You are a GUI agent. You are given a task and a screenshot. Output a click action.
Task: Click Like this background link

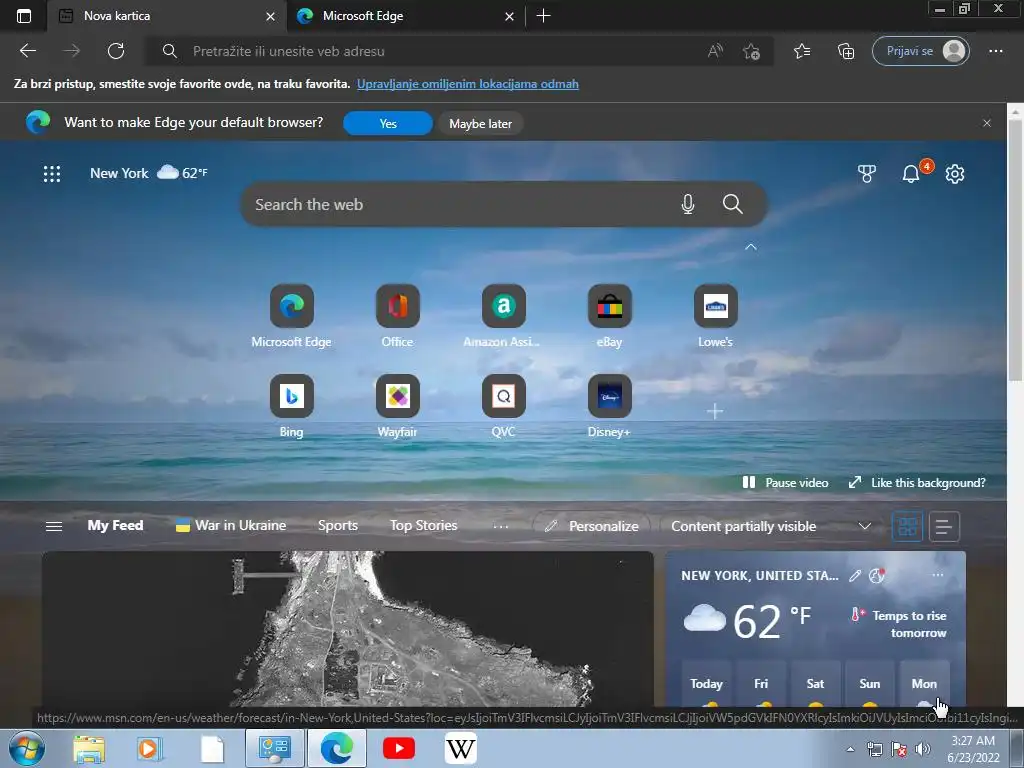917,483
